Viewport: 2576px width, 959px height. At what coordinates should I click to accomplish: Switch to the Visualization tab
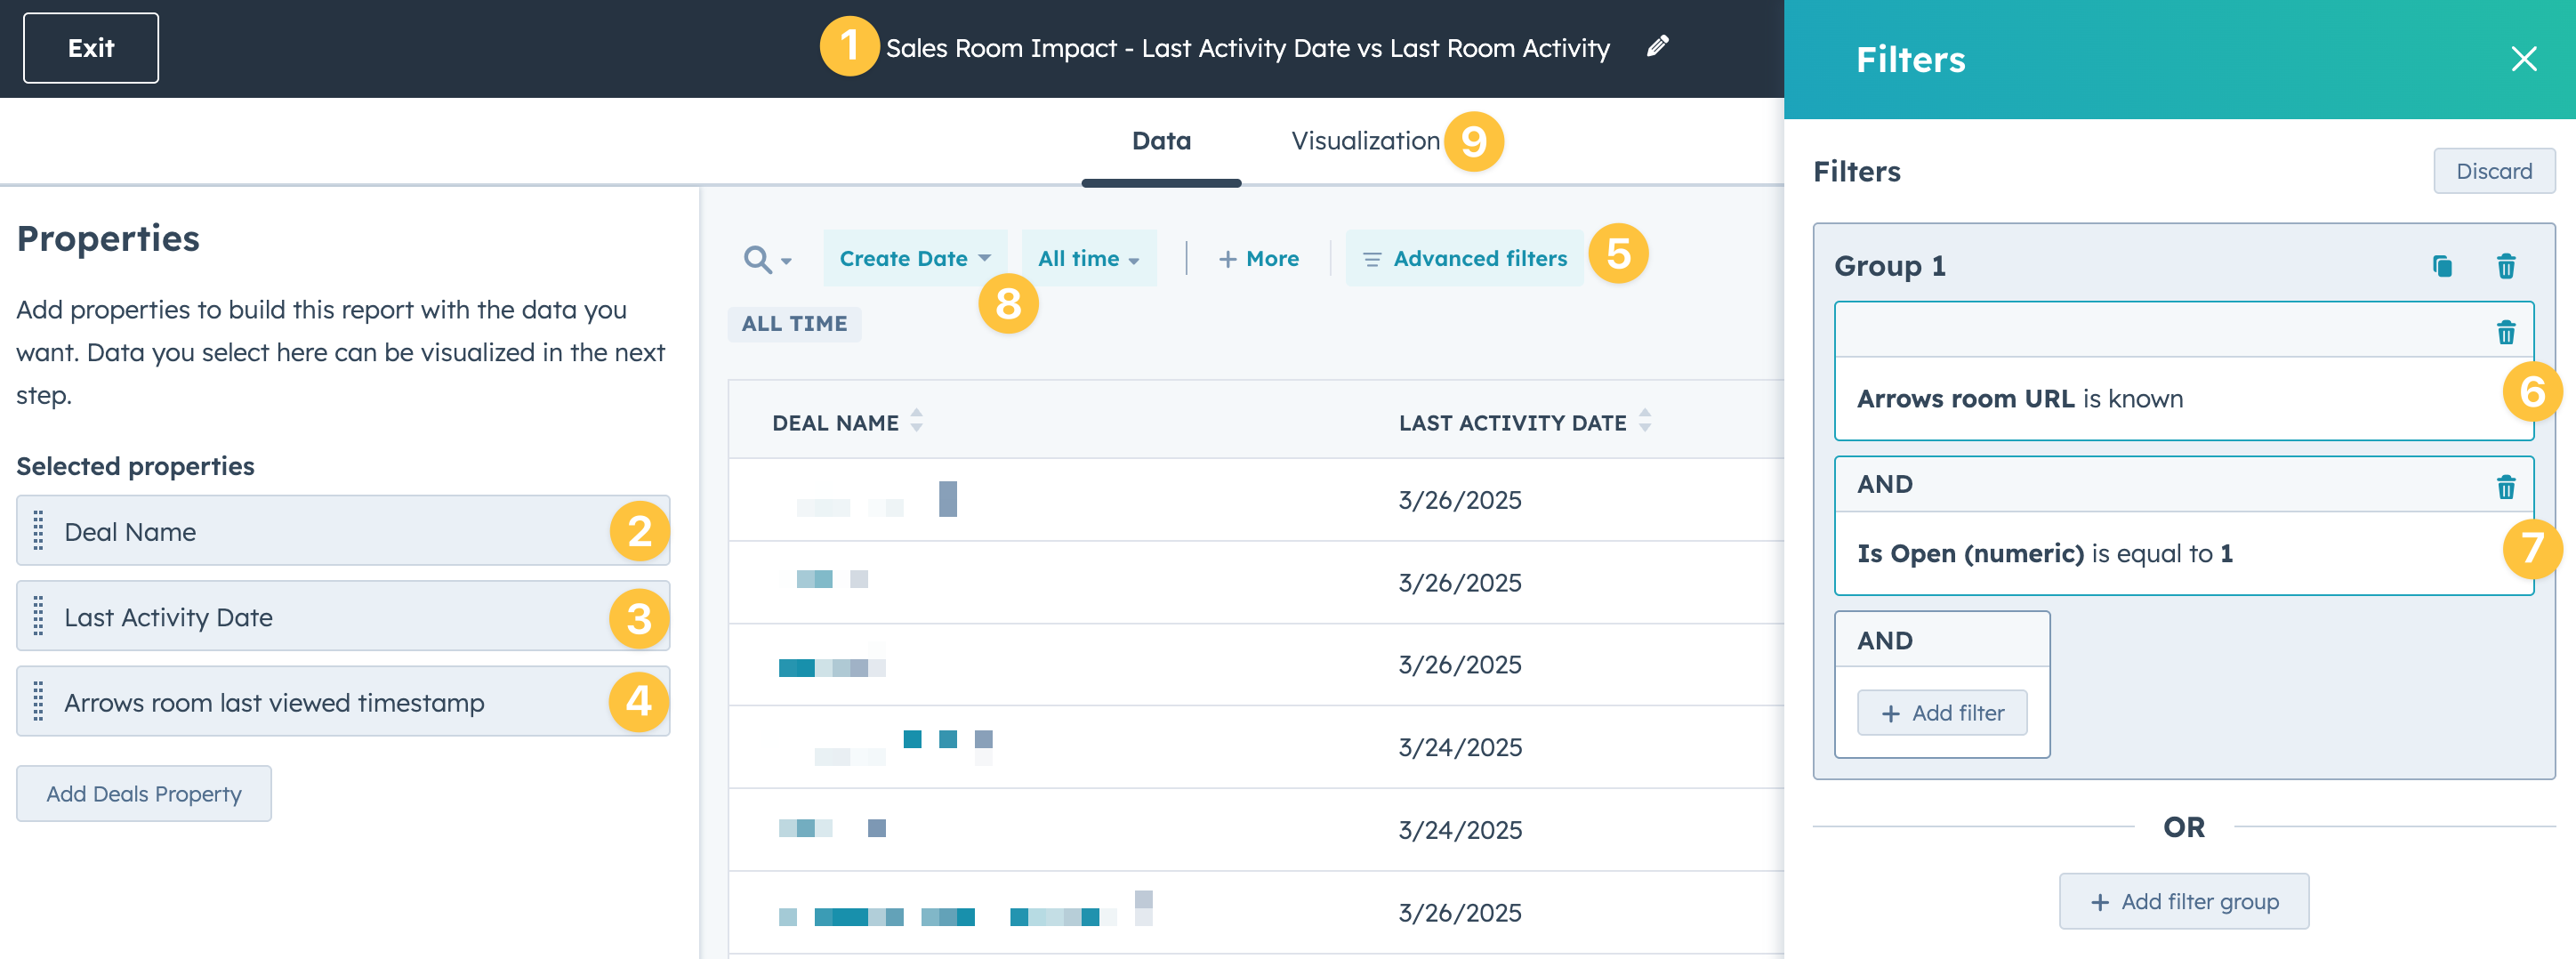(1365, 141)
